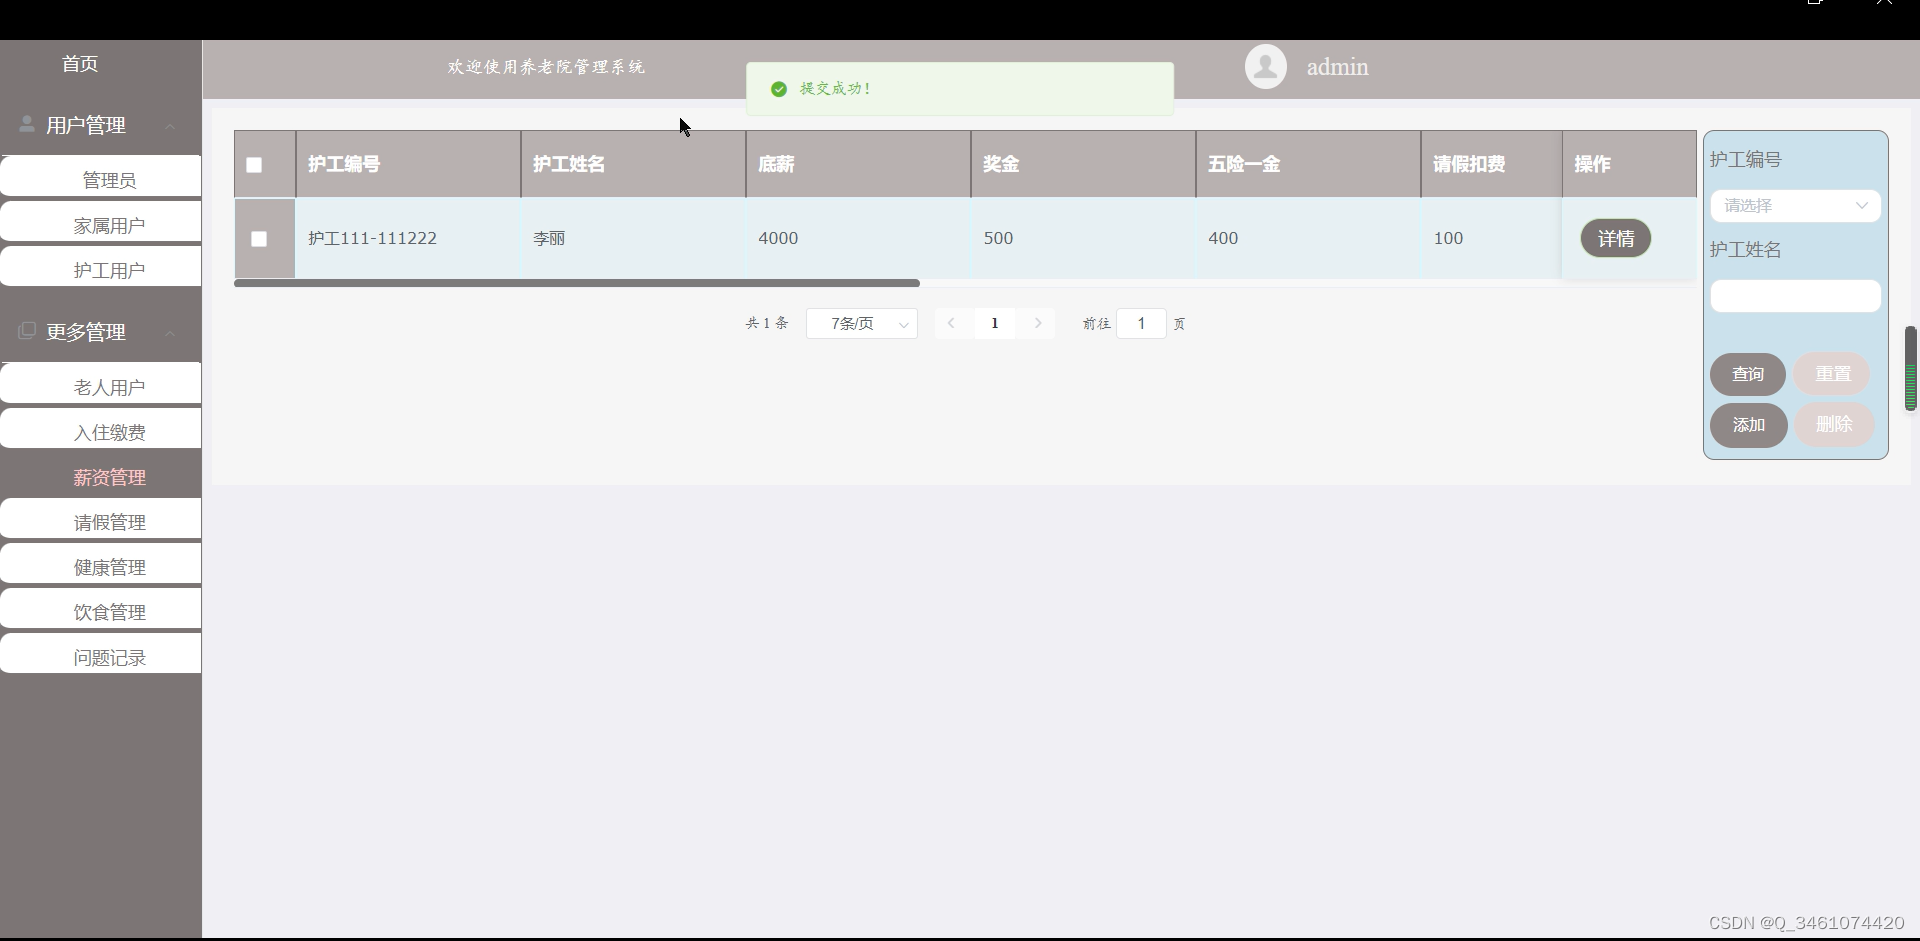The height and width of the screenshot is (941, 1920).
Task: Click the 五险一金 column header
Action: click(1308, 164)
